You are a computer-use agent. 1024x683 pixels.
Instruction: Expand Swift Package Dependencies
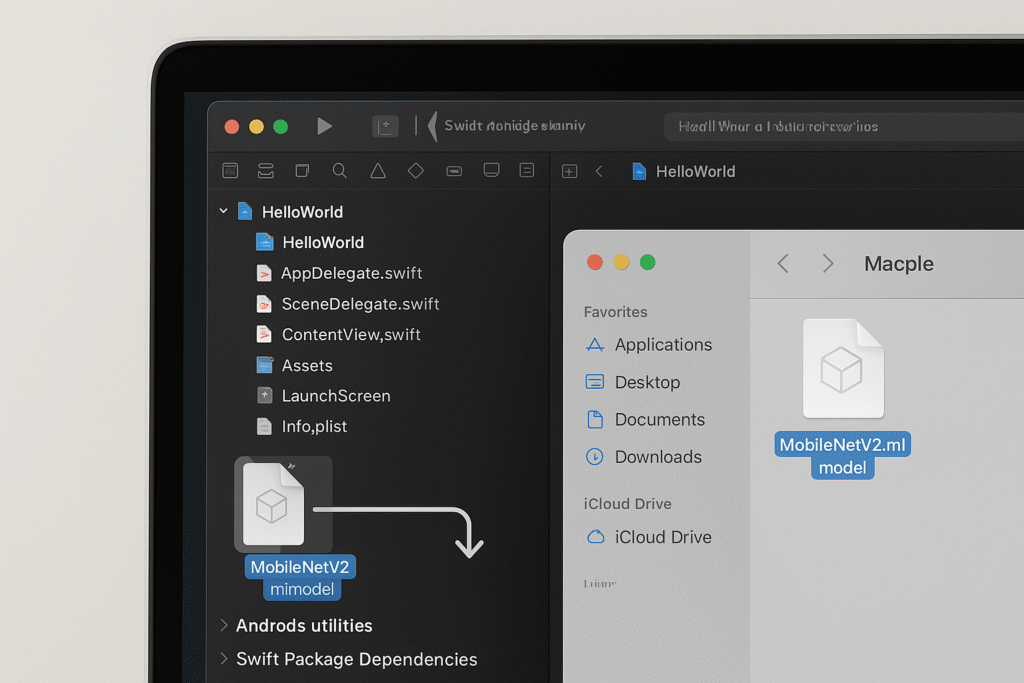(222, 659)
